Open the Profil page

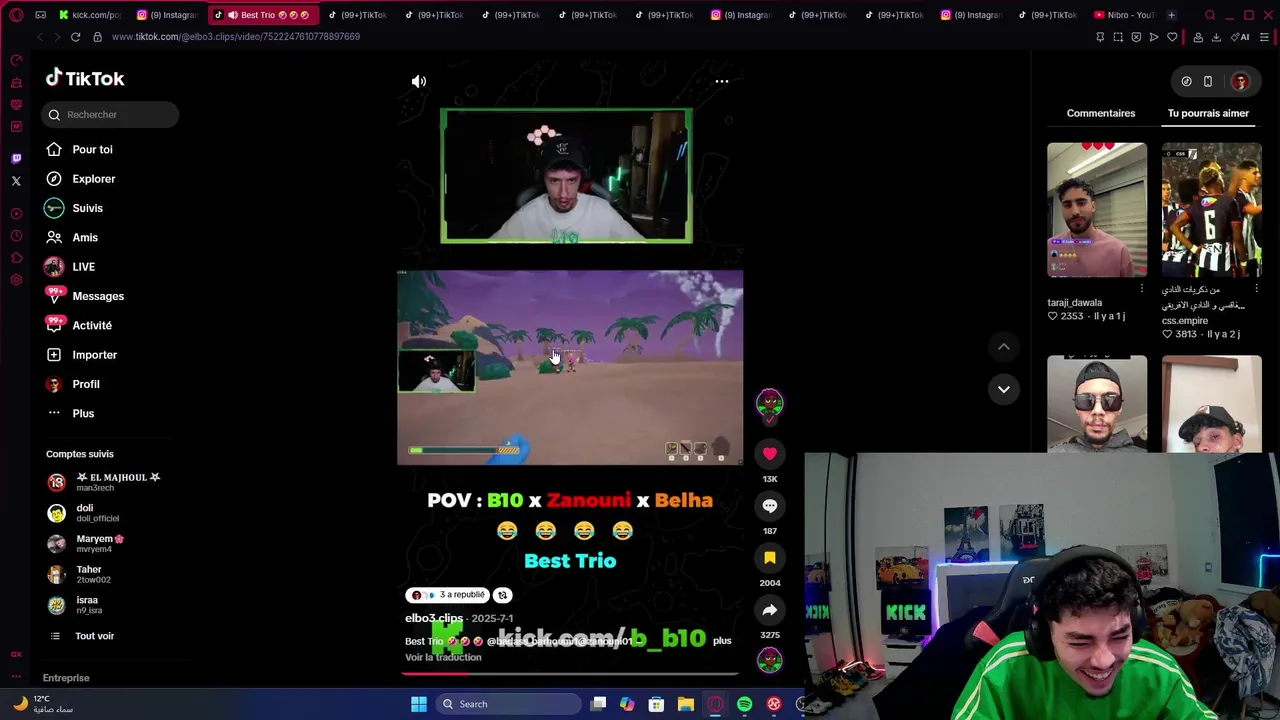85,384
